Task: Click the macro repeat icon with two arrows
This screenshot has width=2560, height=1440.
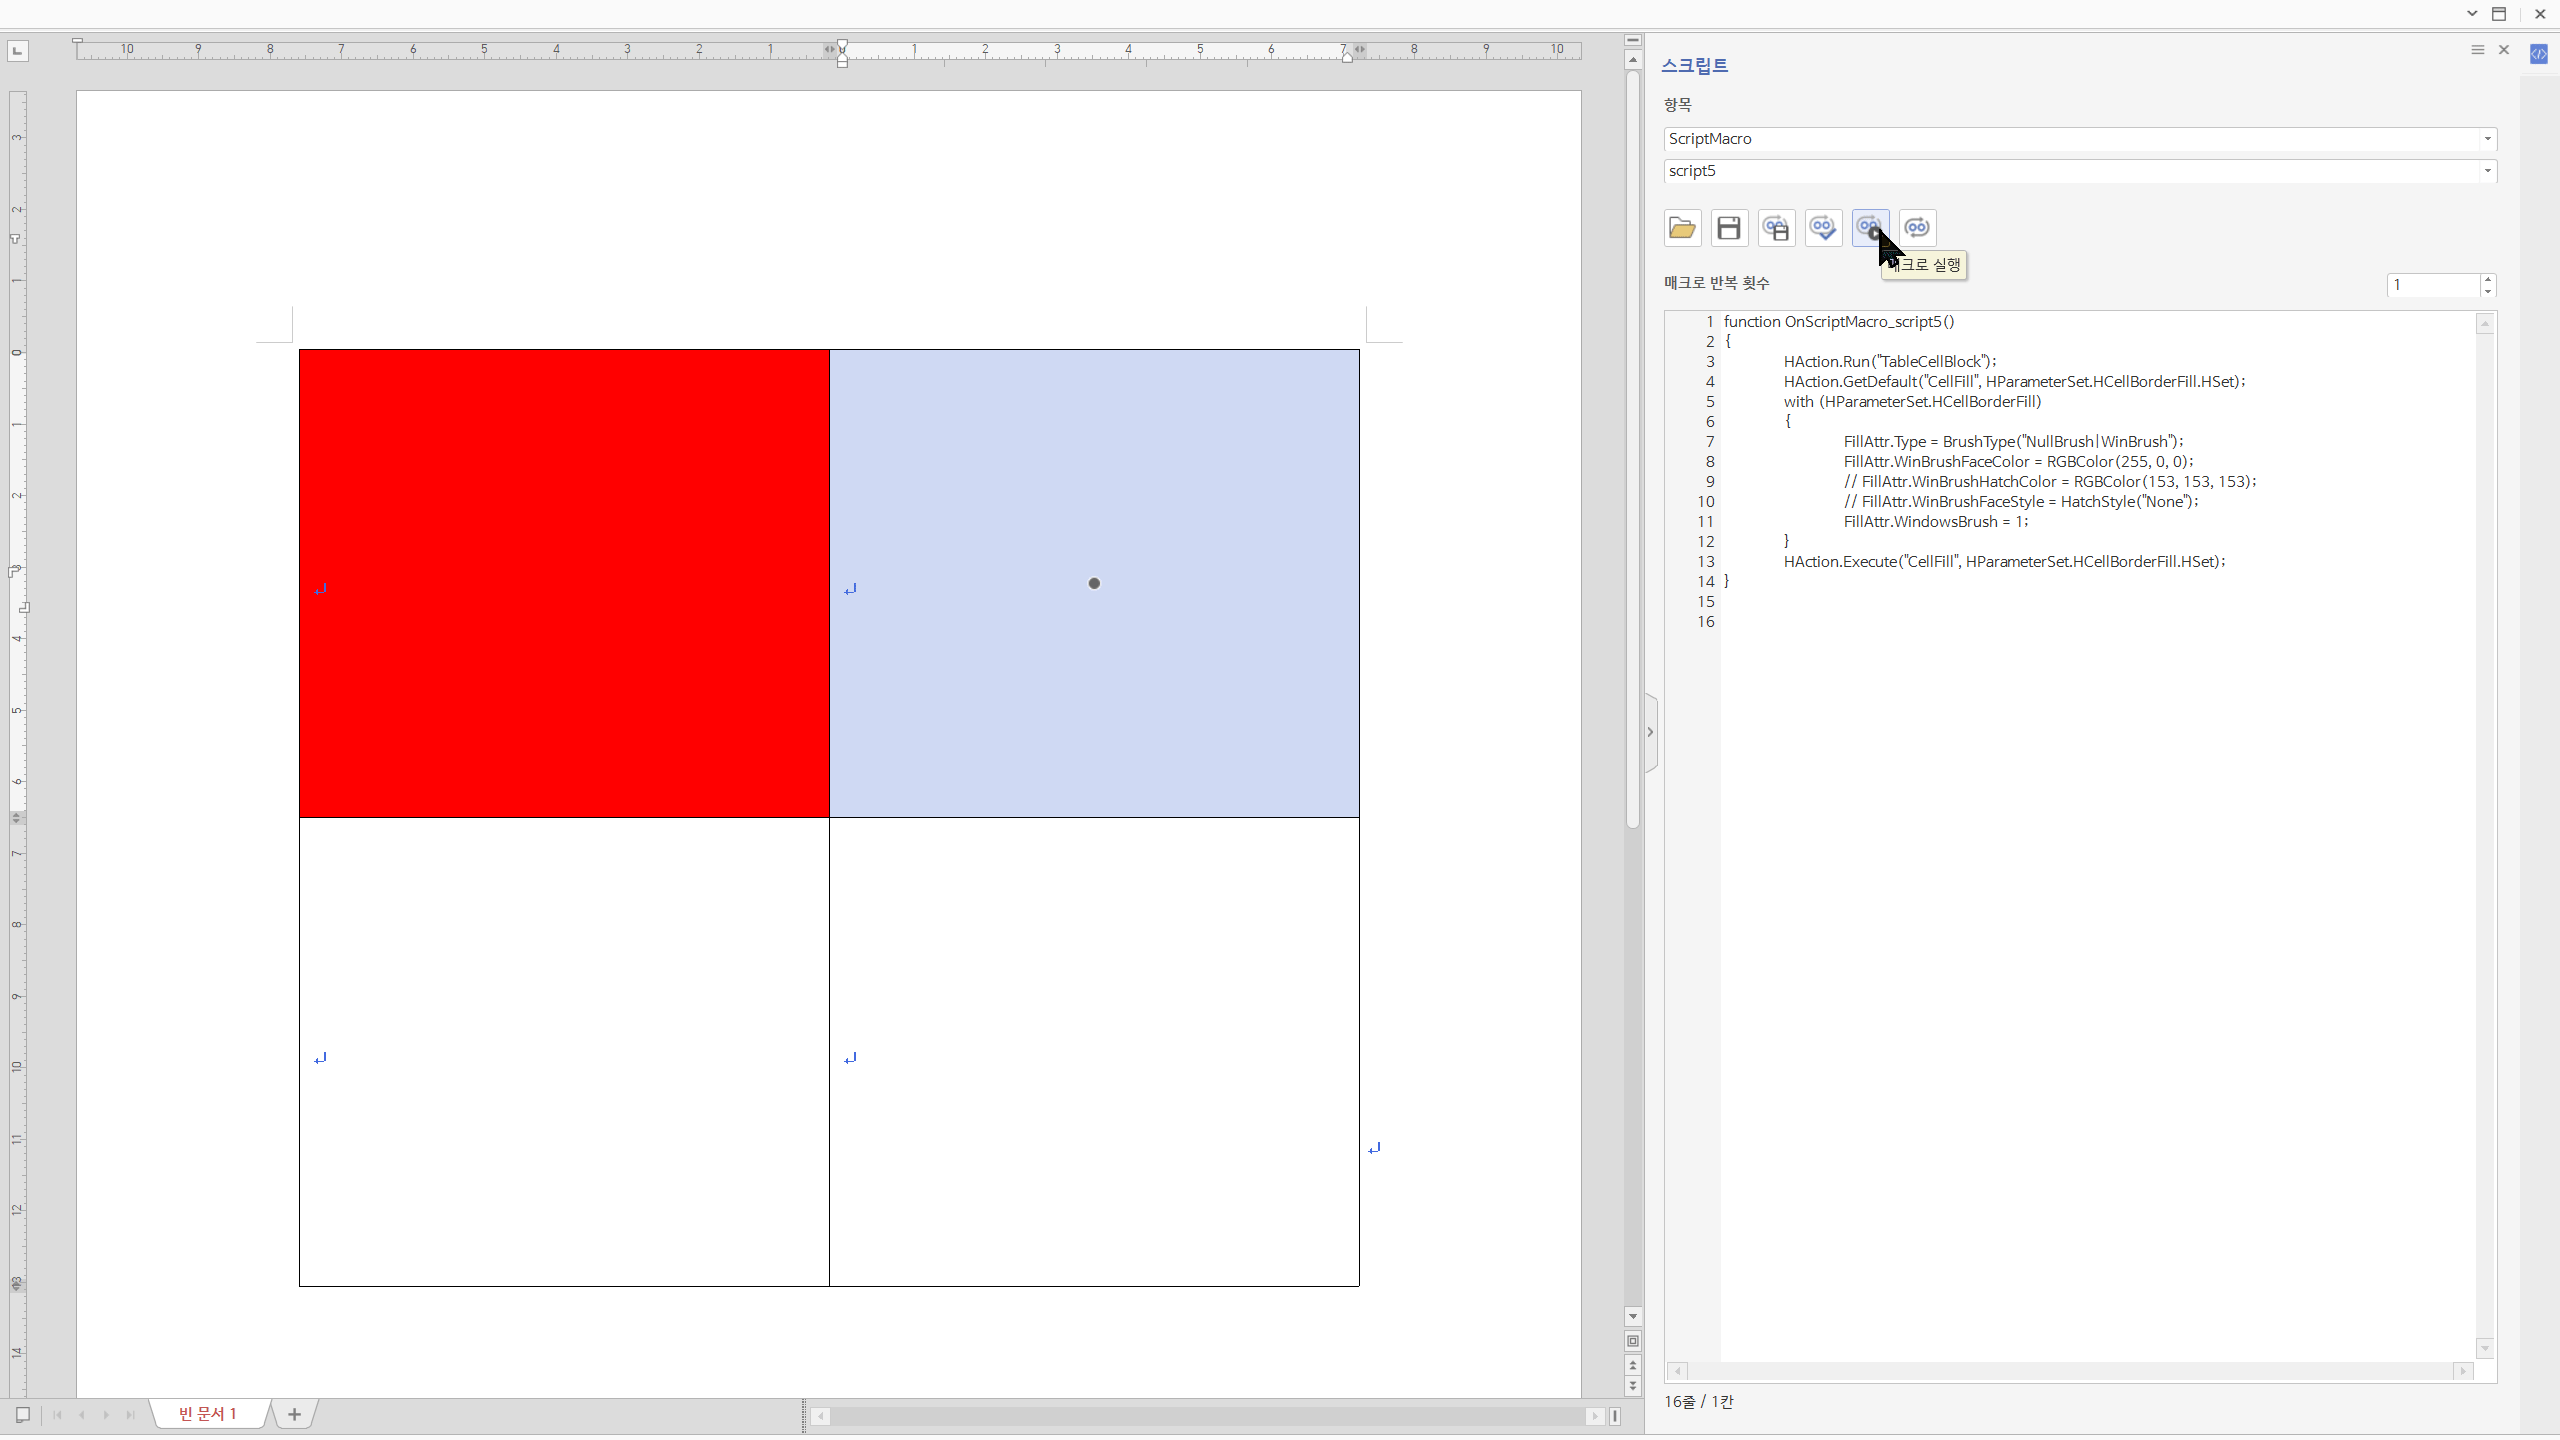Action: coord(1917,228)
